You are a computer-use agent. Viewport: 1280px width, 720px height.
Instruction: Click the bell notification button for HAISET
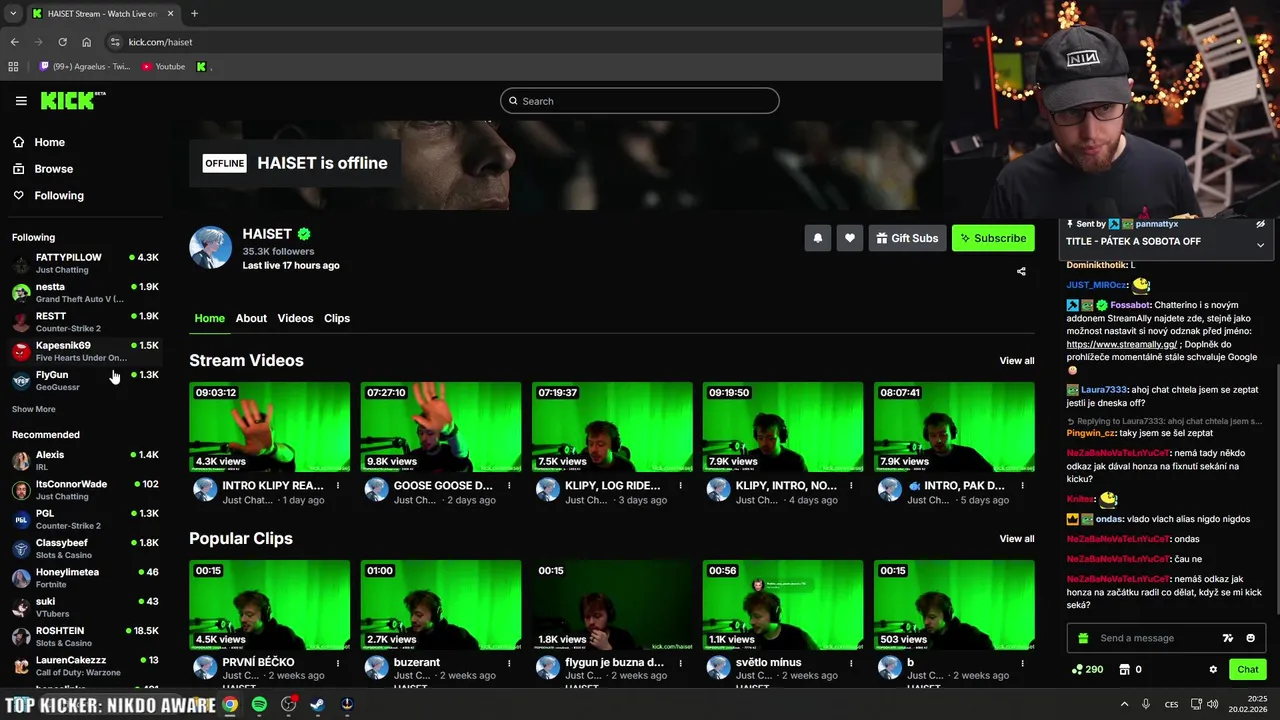pyautogui.click(x=818, y=238)
